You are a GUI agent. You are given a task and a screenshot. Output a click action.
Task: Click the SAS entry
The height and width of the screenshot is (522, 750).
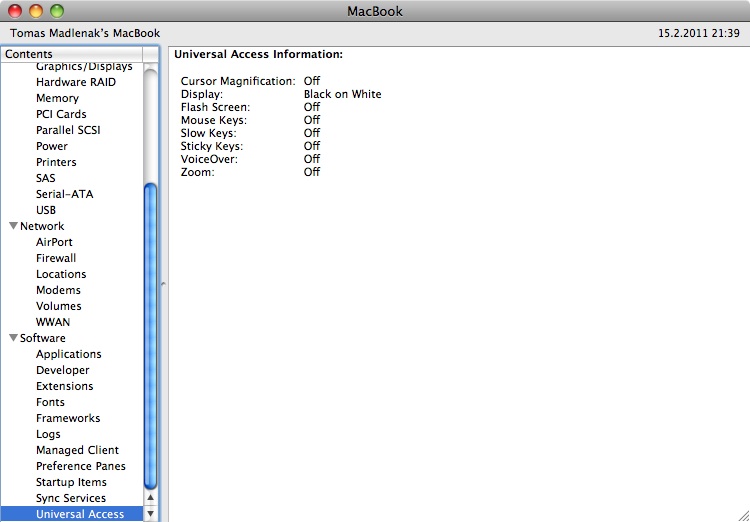pos(46,178)
